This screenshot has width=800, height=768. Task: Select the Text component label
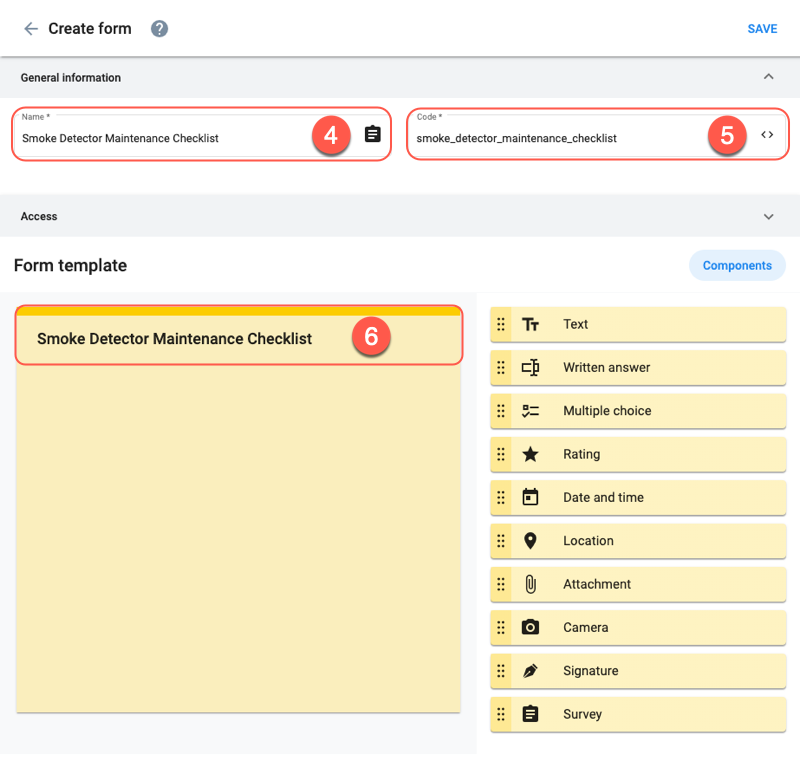(576, 325)
